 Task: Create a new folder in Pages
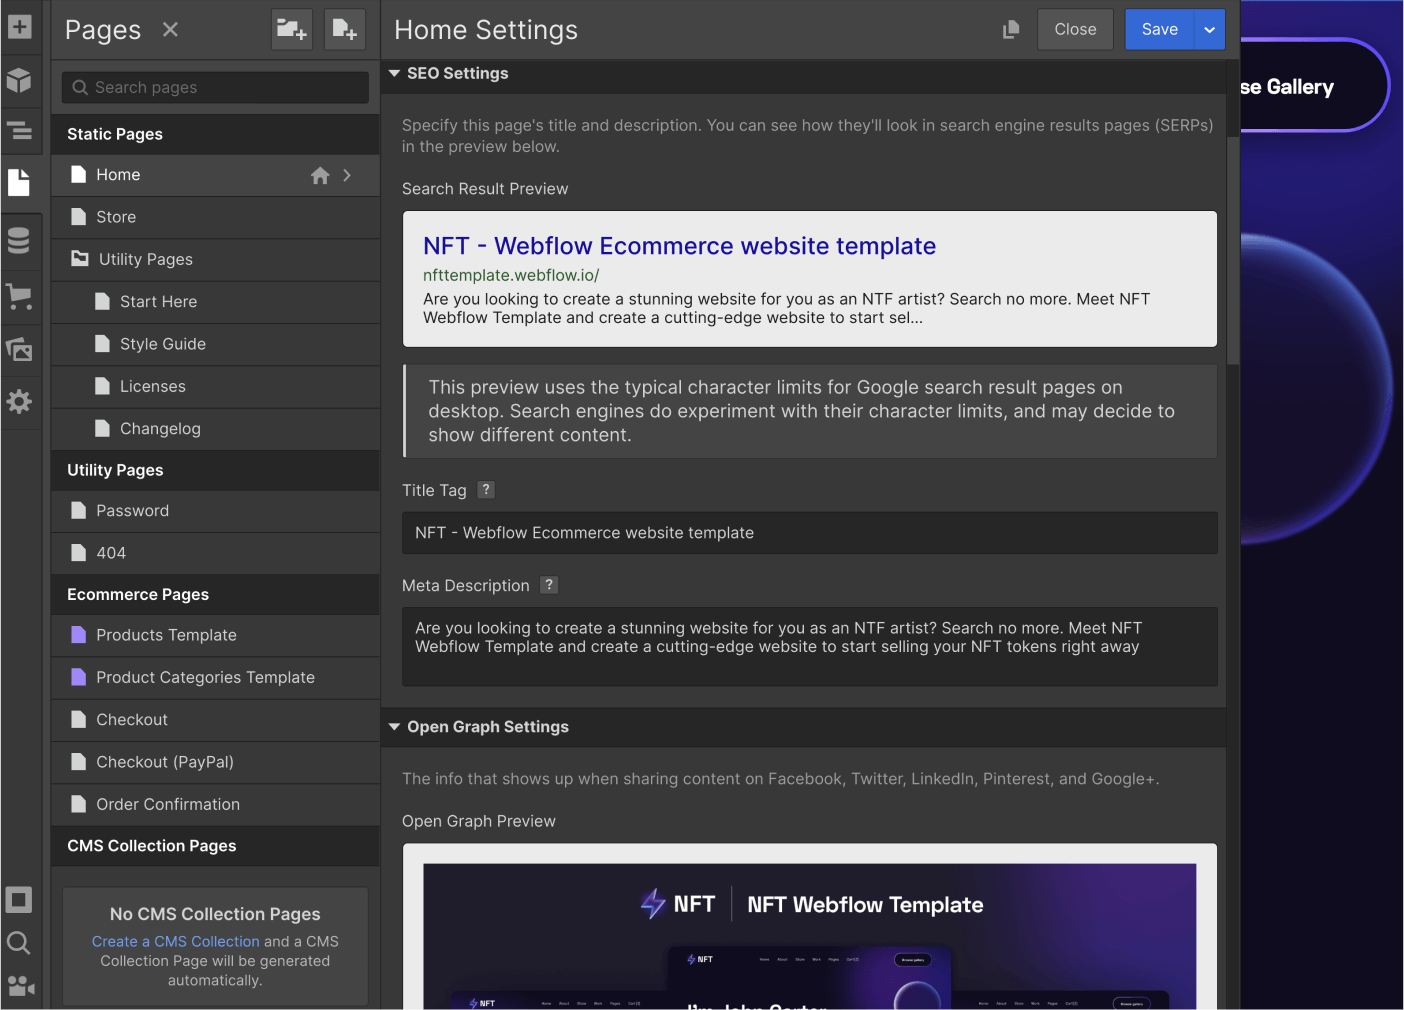click(x=291, y=29)
